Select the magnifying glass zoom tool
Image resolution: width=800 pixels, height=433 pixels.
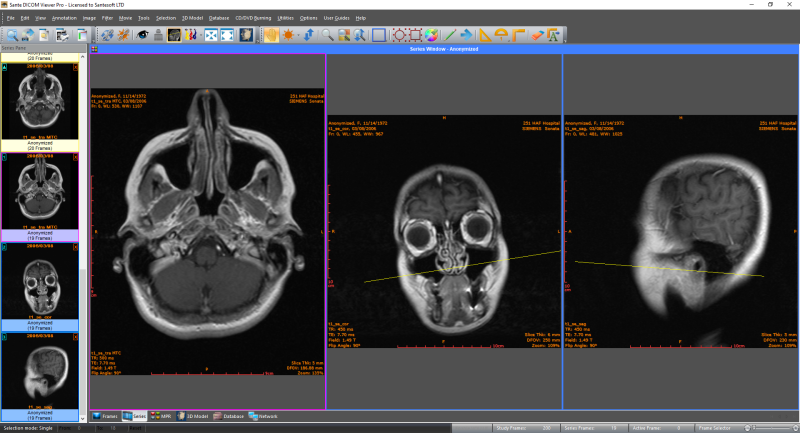point(327,35)
